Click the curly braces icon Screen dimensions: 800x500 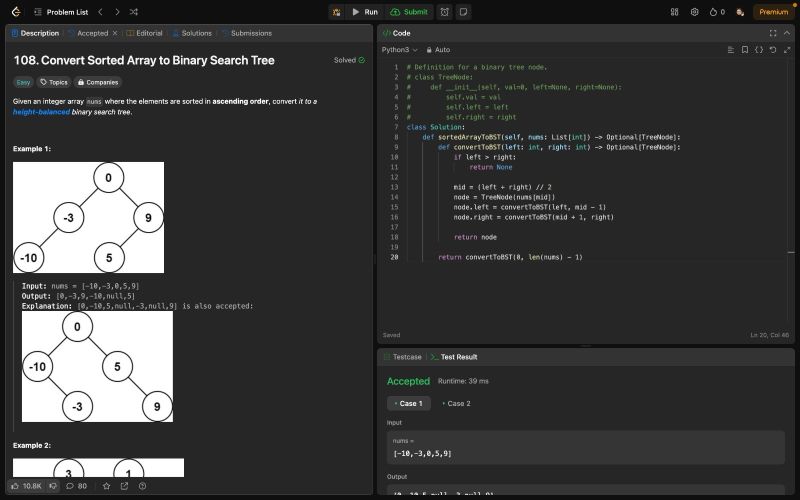point(759,49)
